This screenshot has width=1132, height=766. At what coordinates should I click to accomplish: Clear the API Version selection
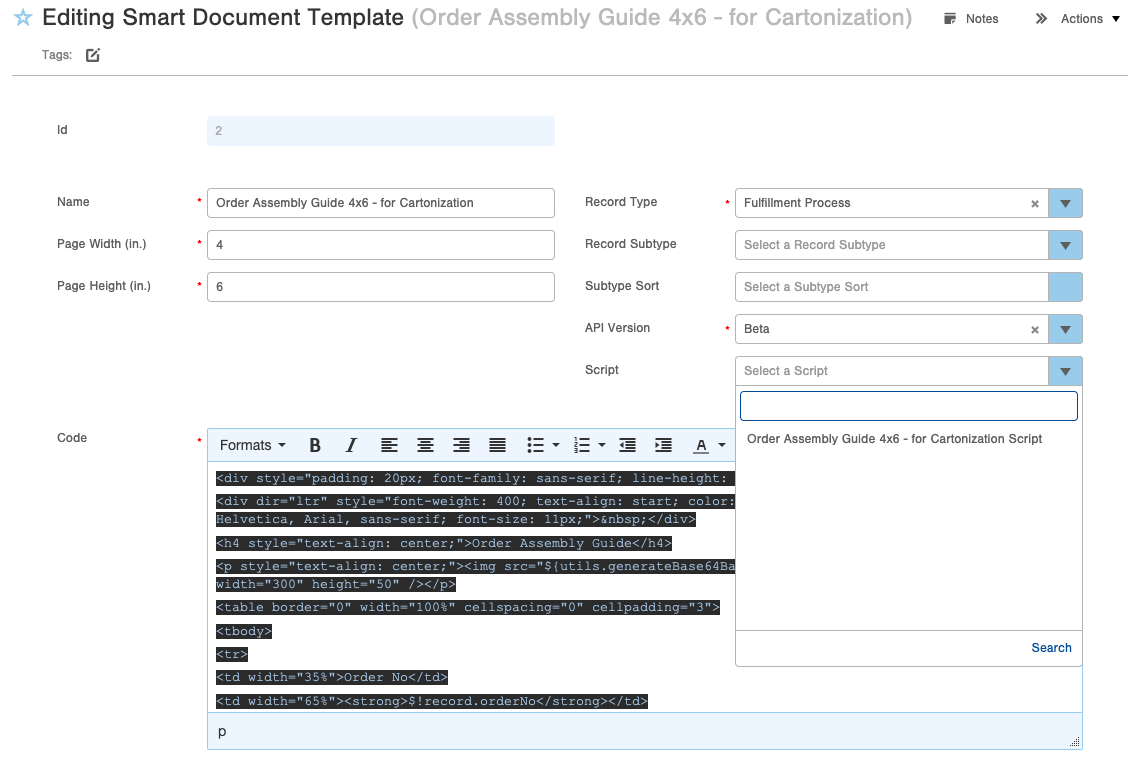(1034, 329)
